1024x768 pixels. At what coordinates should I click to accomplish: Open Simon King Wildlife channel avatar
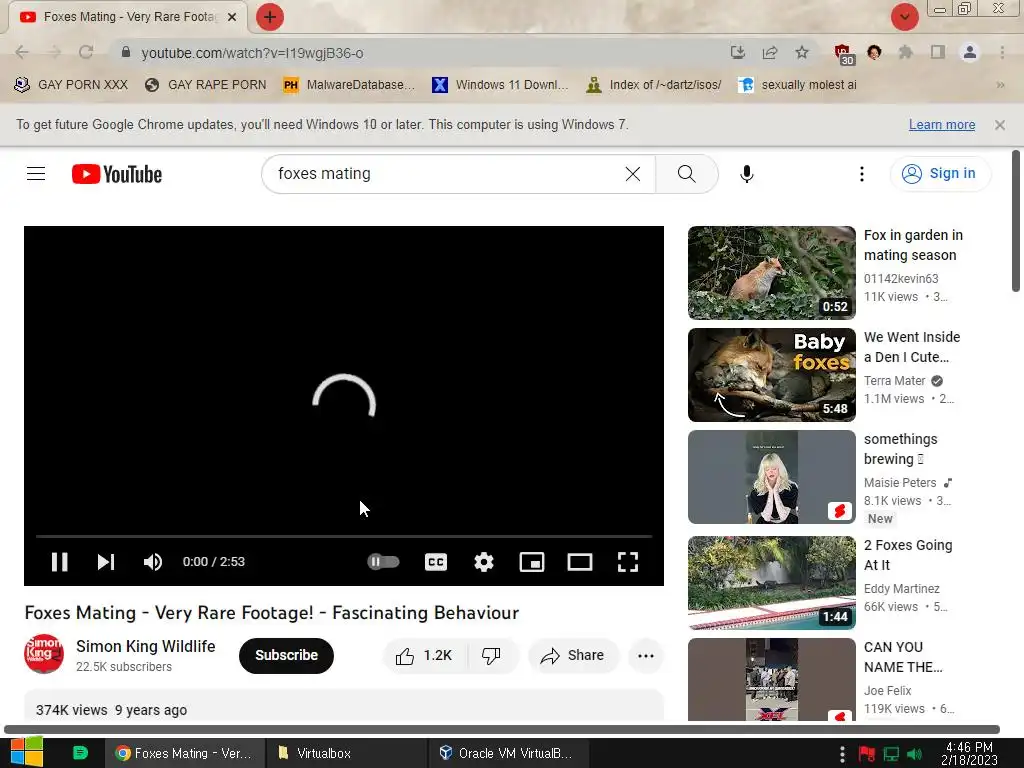point(44,654)
